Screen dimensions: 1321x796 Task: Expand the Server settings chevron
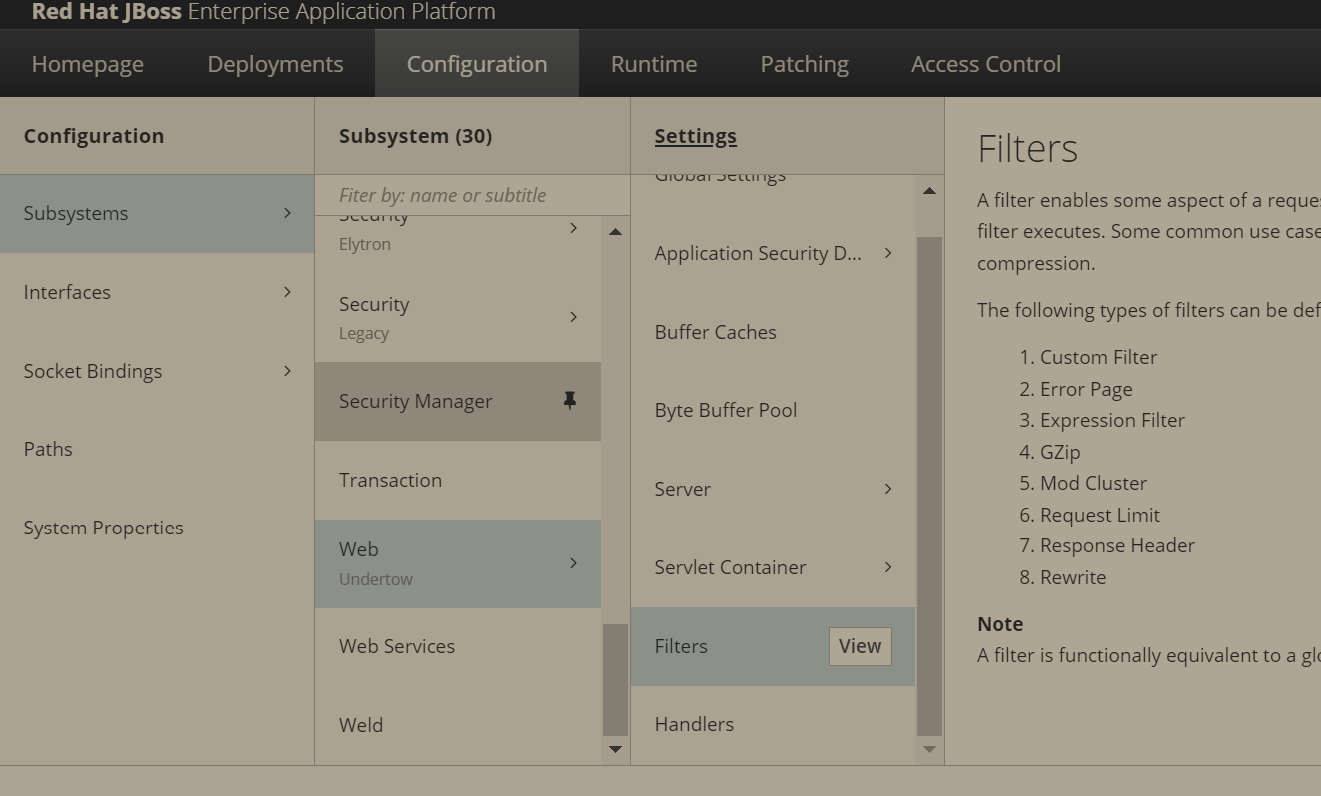pos(888,489)
